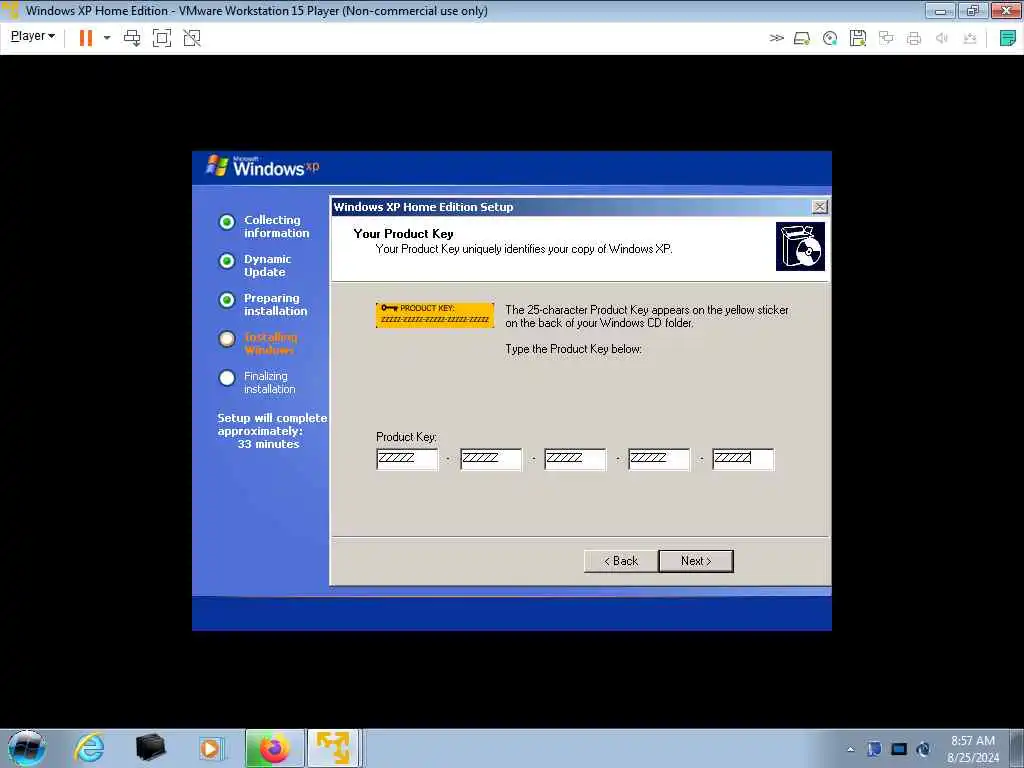Click the fourth Product Key field

click(x=658, y=459)
